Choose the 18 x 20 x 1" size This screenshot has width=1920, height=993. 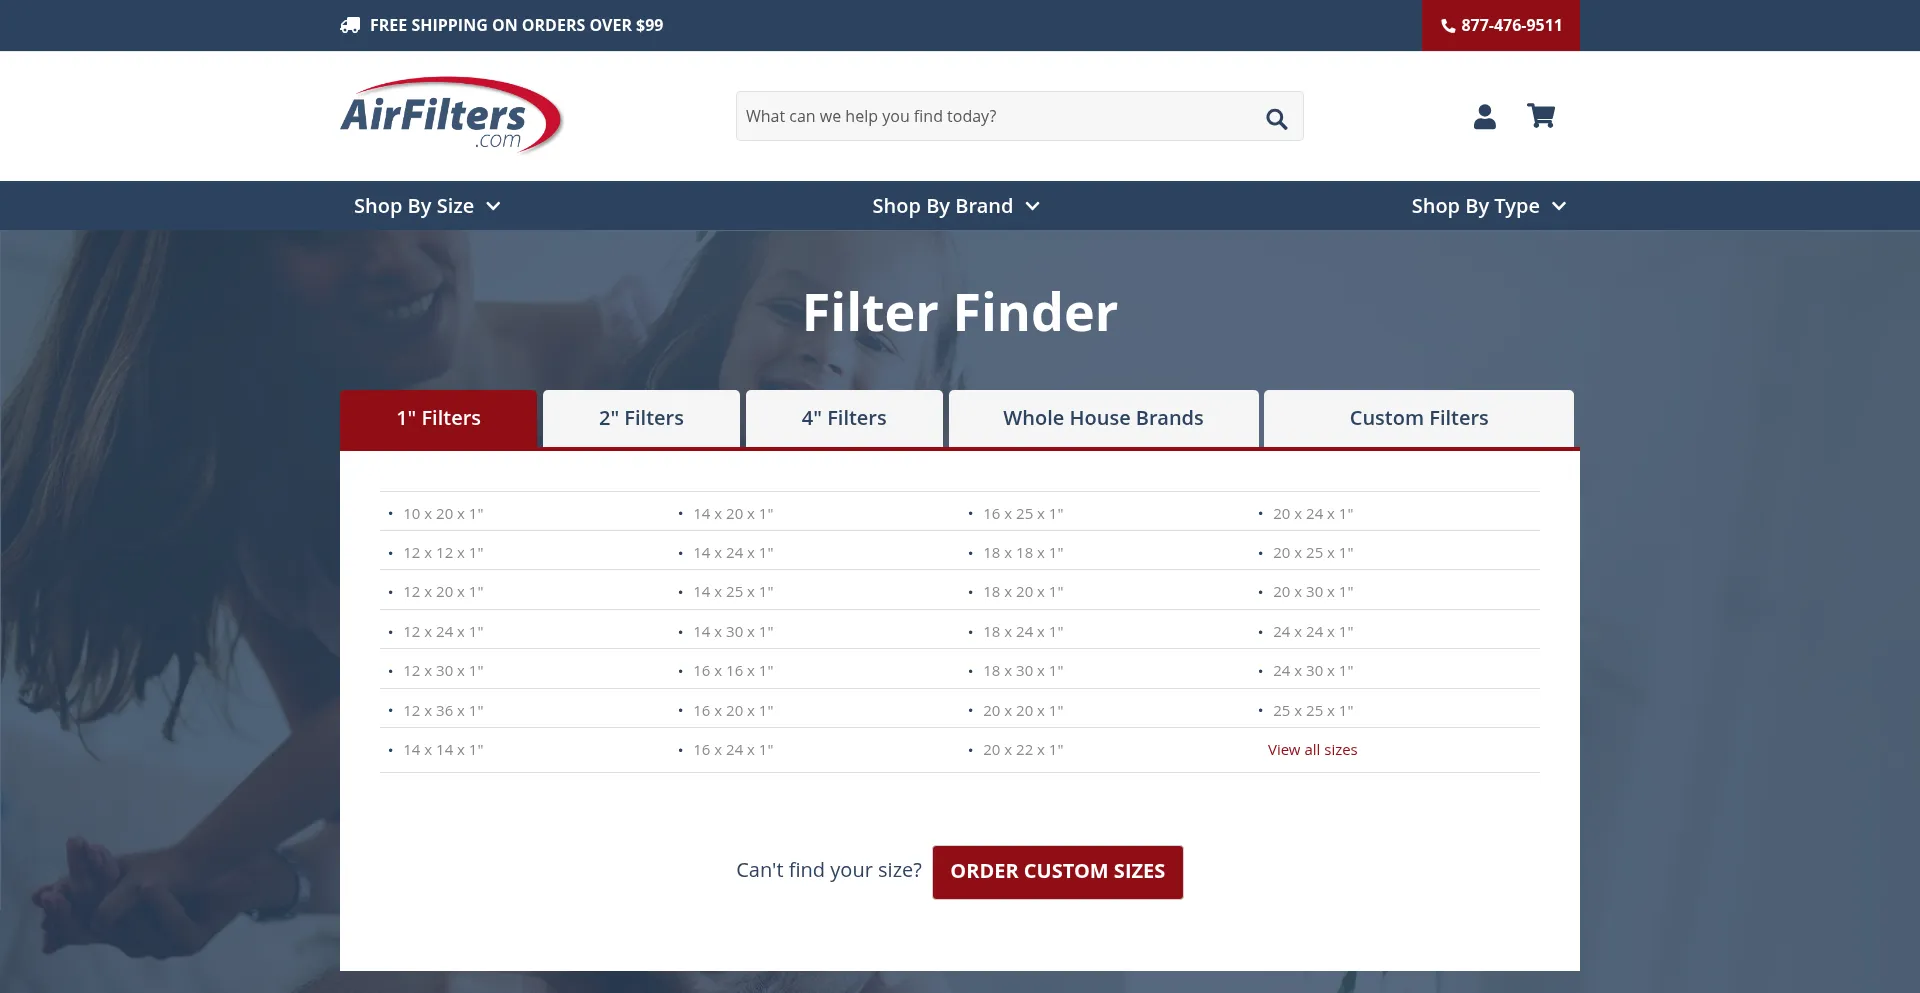pyautogui.click(x=1023, y=592)
